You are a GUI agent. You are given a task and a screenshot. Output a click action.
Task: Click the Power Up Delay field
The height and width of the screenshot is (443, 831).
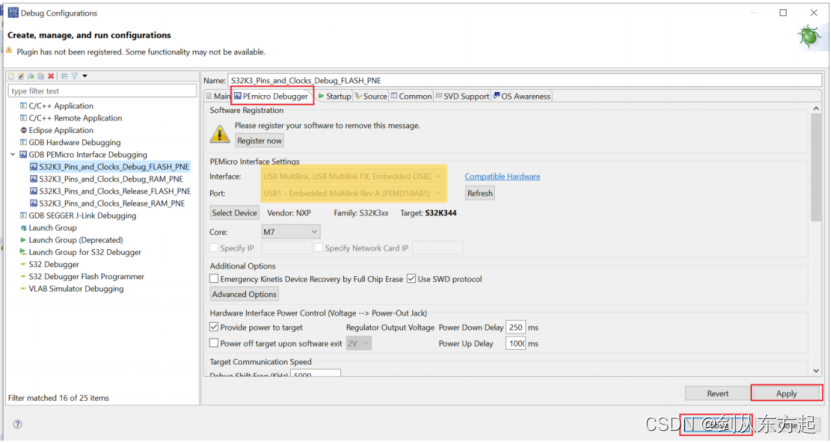click(x=516, y=344)
